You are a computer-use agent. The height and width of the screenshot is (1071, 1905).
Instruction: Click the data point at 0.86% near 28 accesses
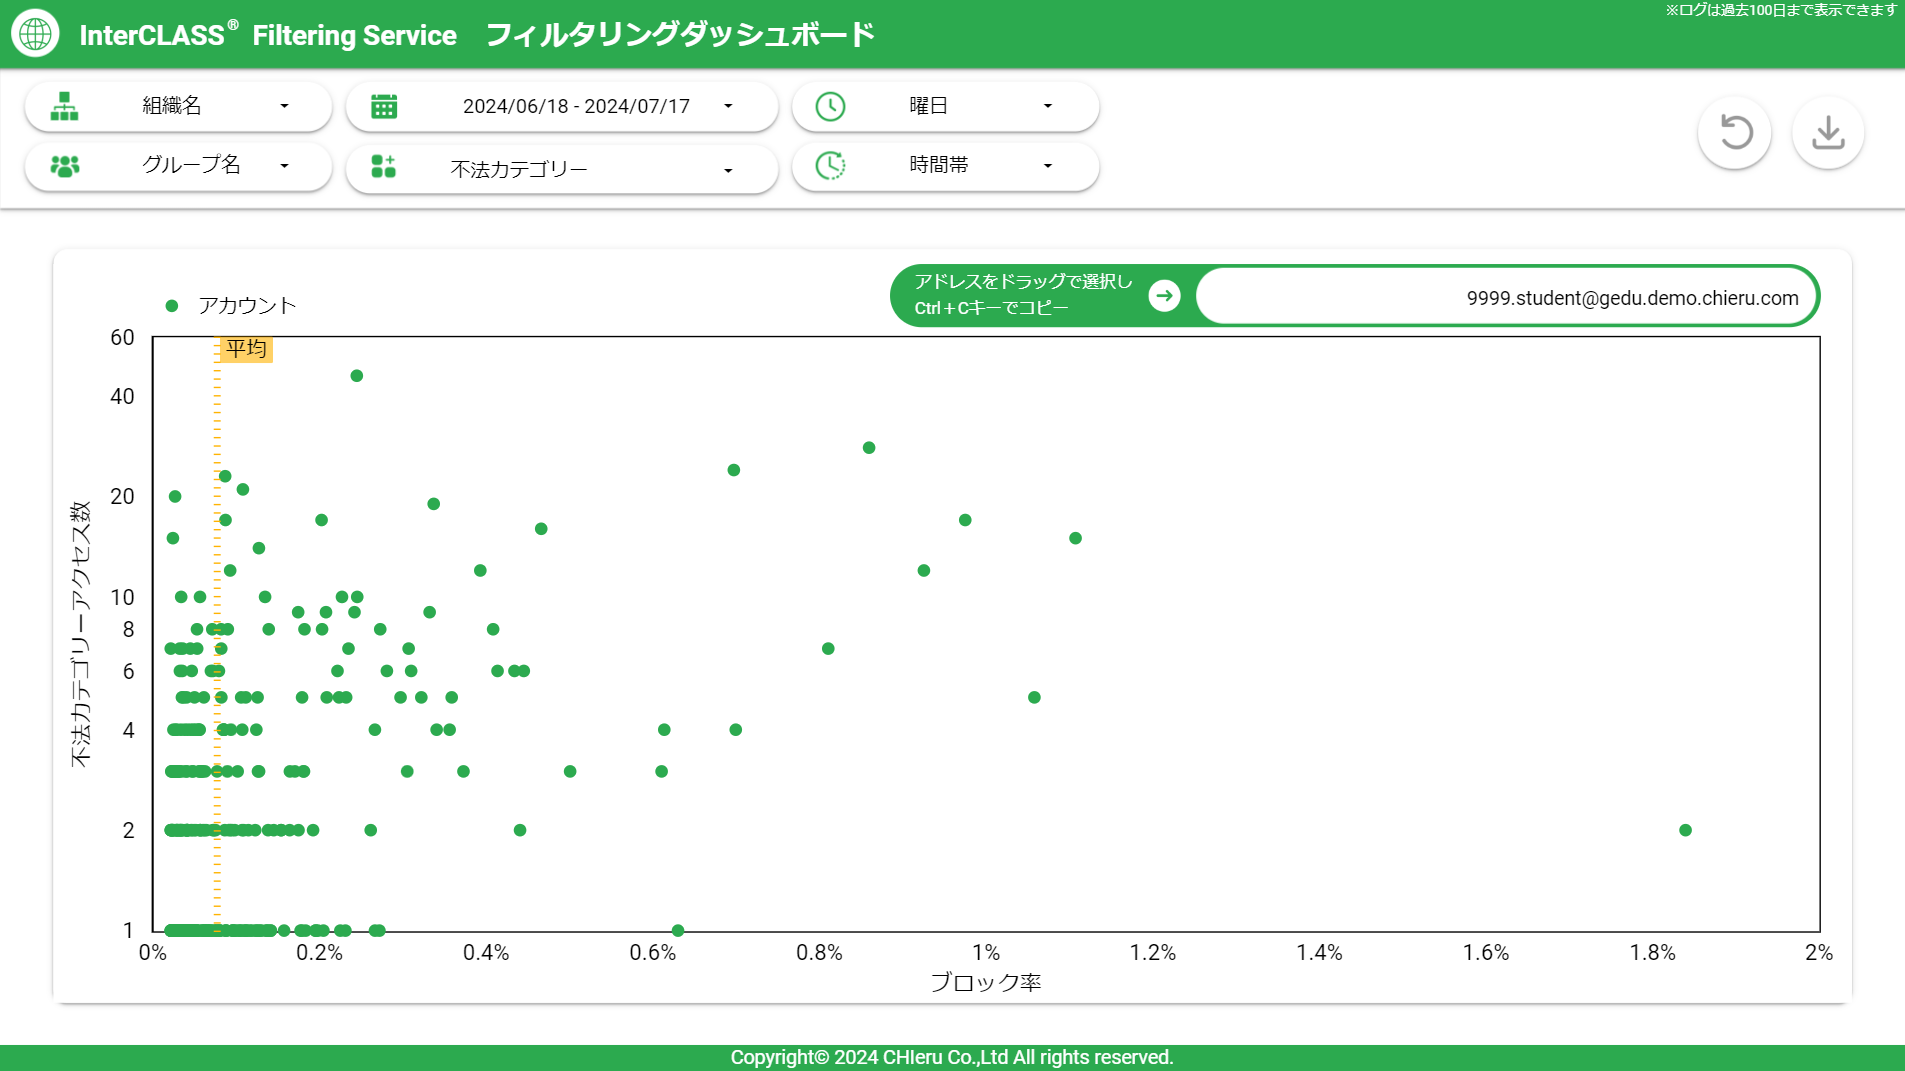(869, 448)
